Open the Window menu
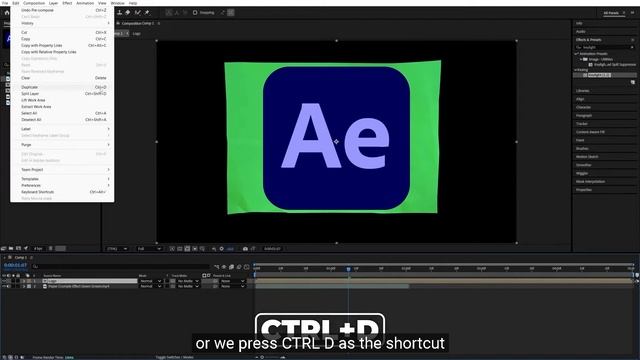 coord(118,3)
